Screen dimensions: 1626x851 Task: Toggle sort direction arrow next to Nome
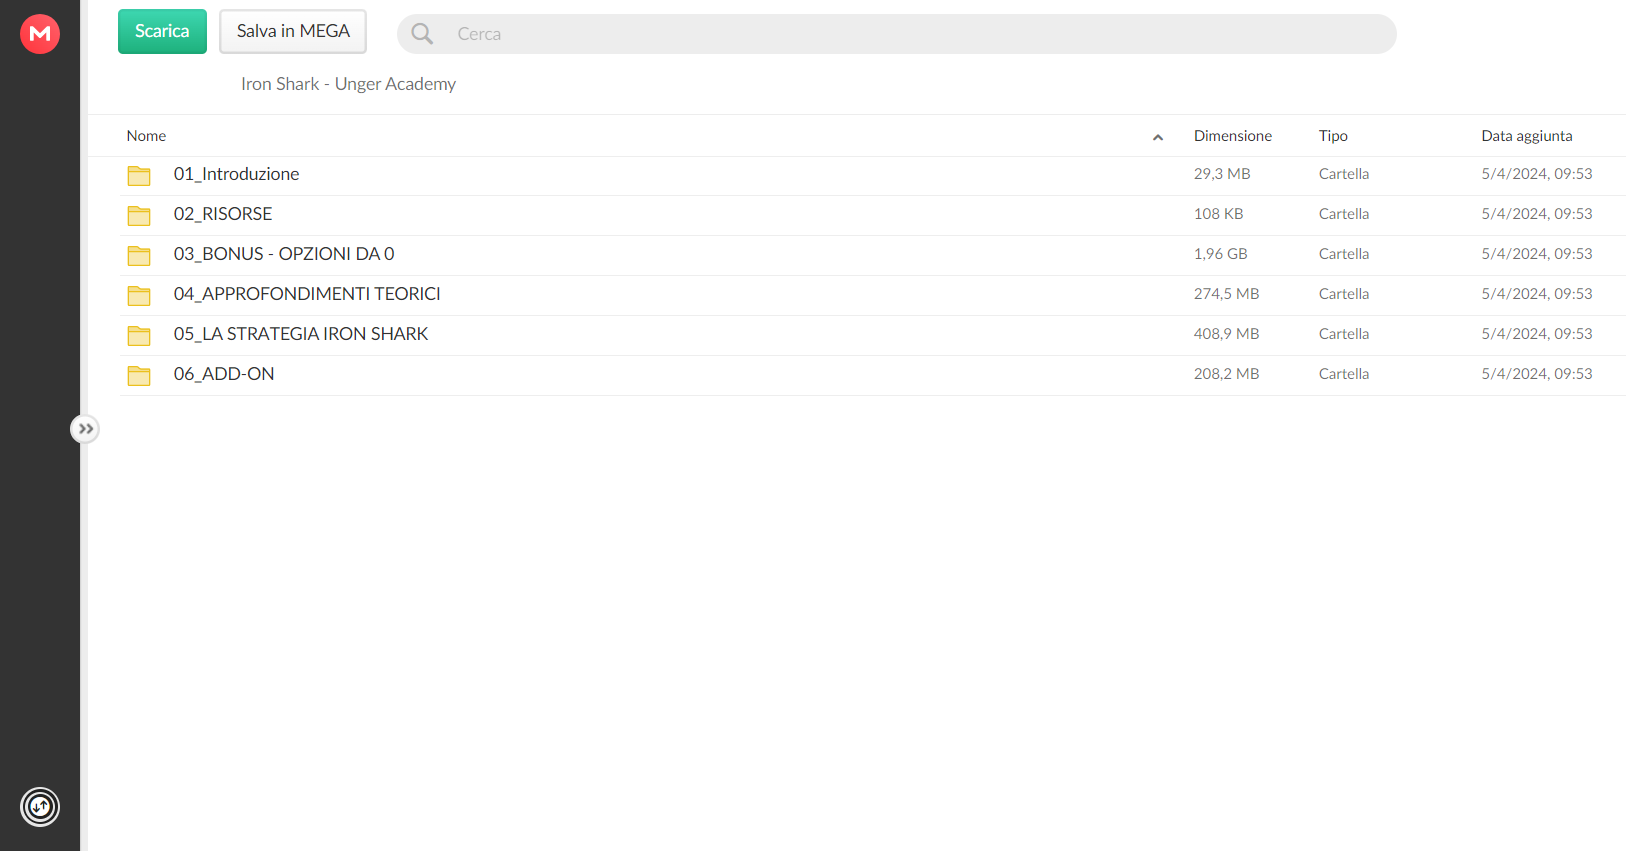[1158, 137]
